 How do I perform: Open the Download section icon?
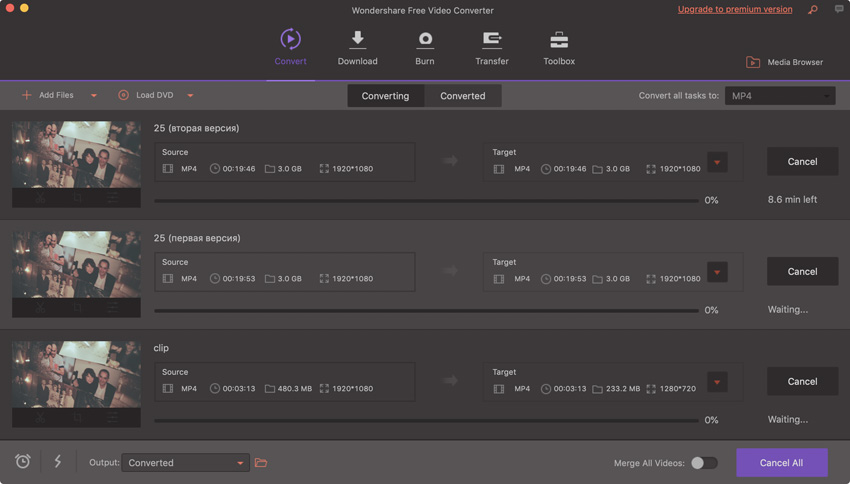tap(357, 40)
